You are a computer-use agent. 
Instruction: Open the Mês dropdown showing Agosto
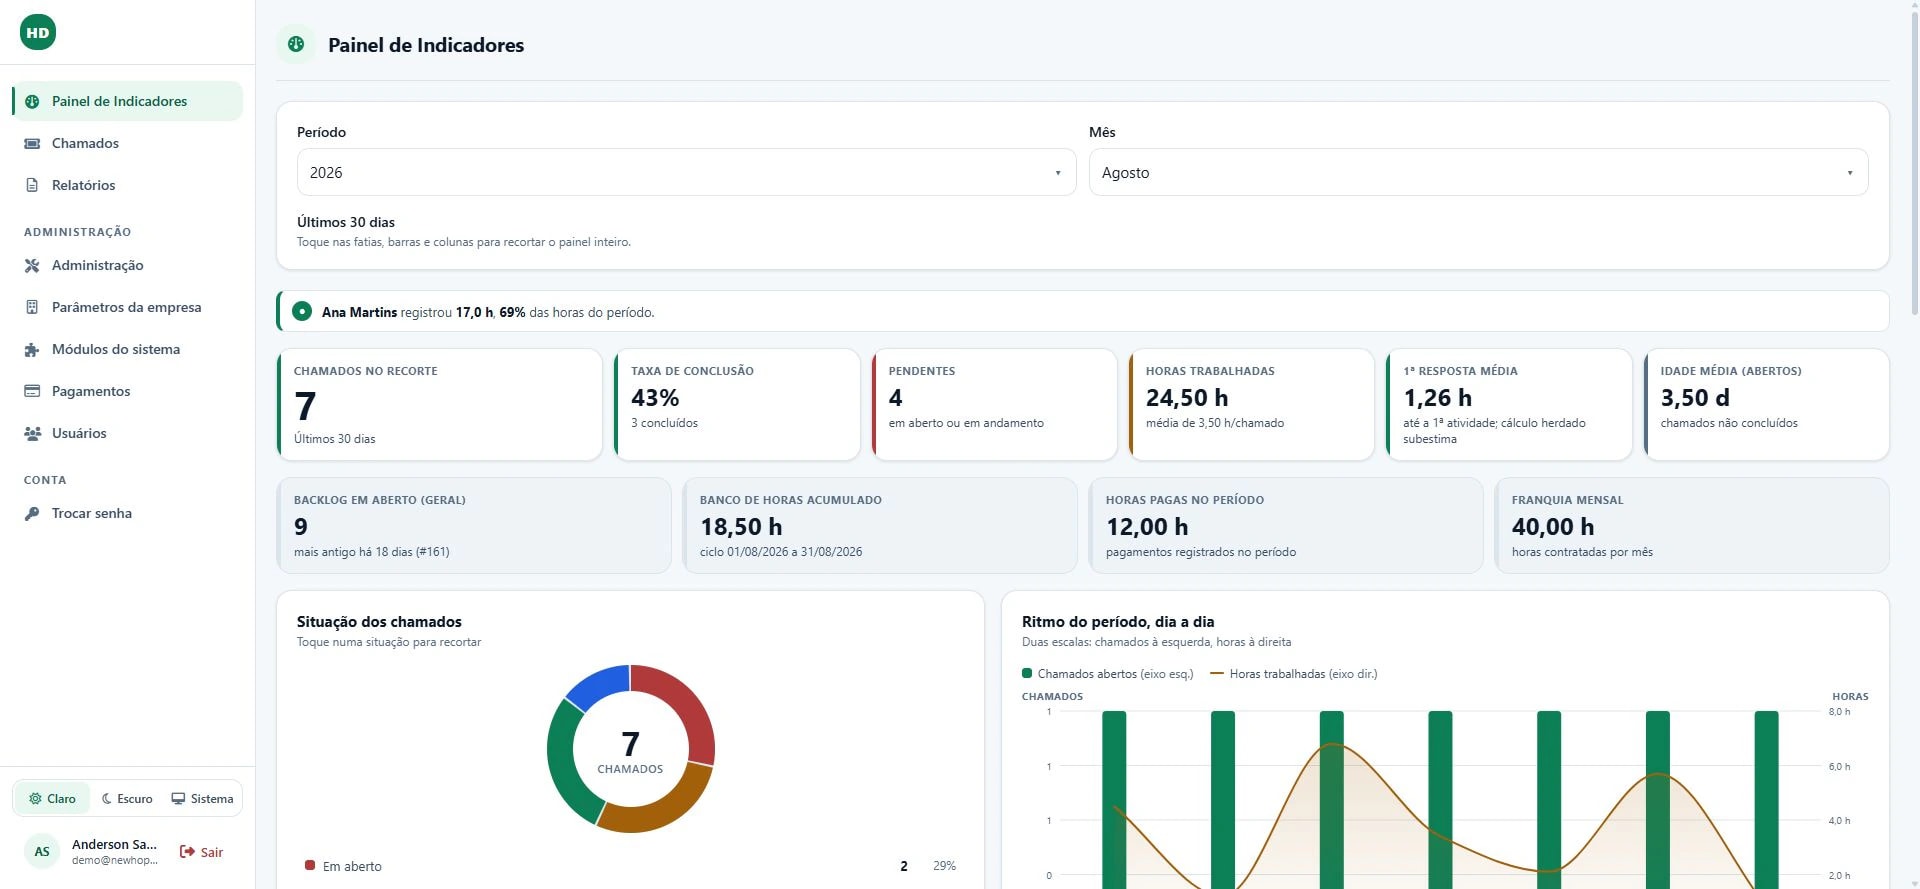click(1478, 172)
